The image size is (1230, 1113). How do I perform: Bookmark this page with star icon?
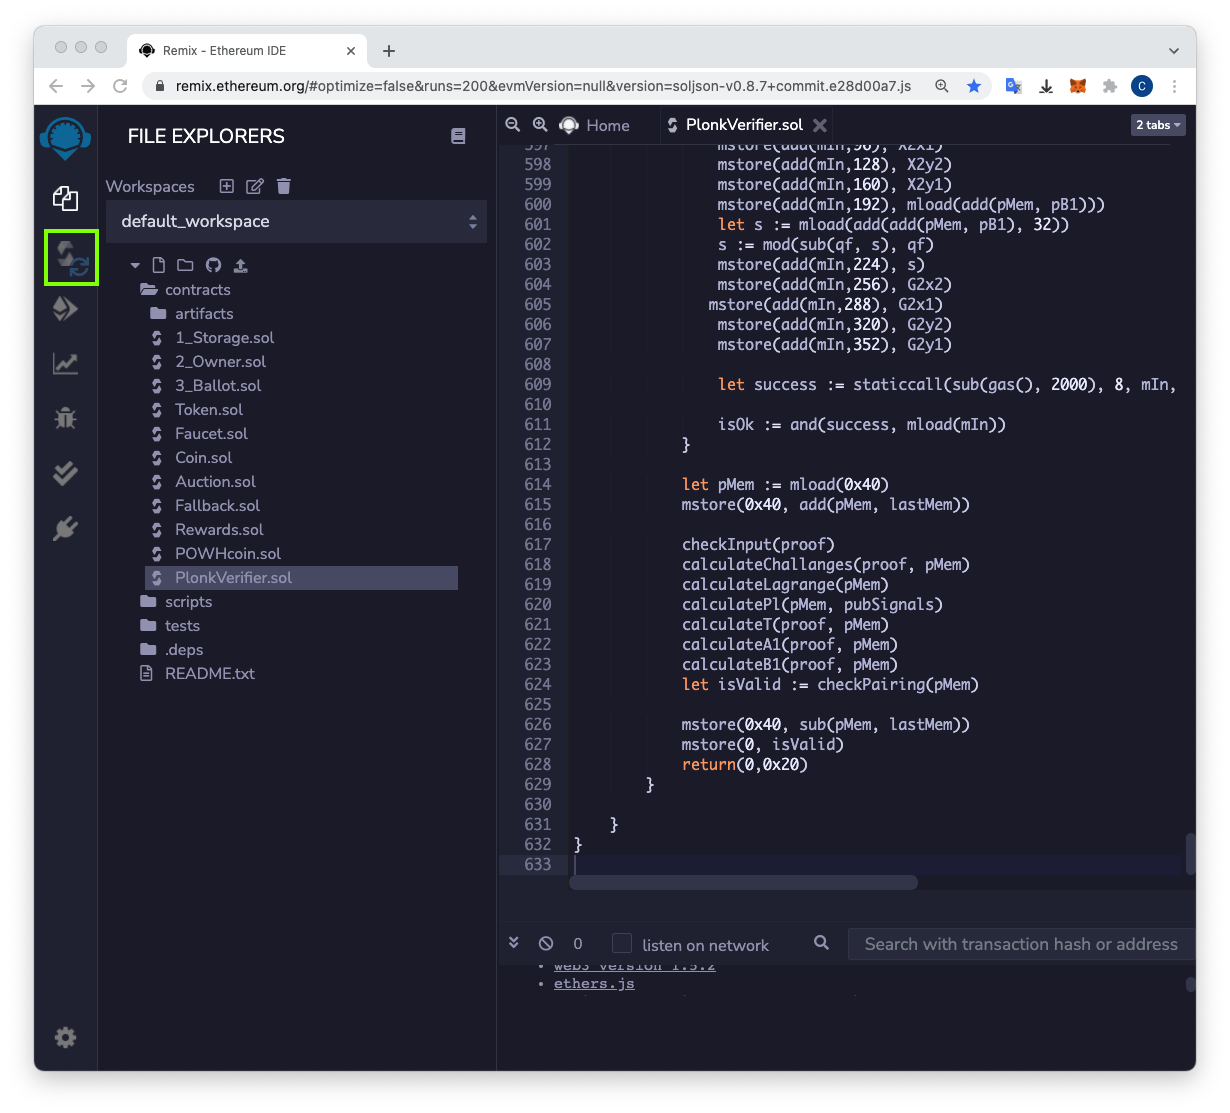(x=974, y=86)
